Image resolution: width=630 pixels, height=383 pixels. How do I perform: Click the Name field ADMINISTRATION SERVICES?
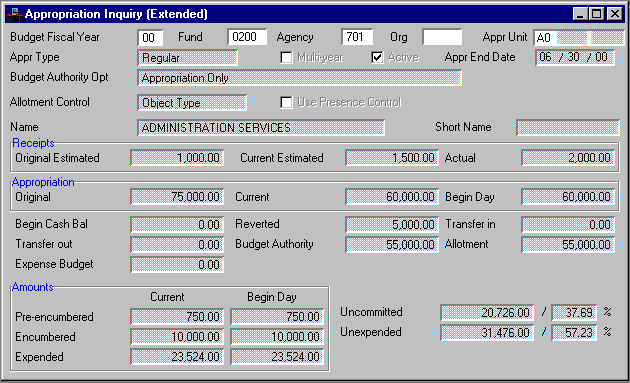261,128
